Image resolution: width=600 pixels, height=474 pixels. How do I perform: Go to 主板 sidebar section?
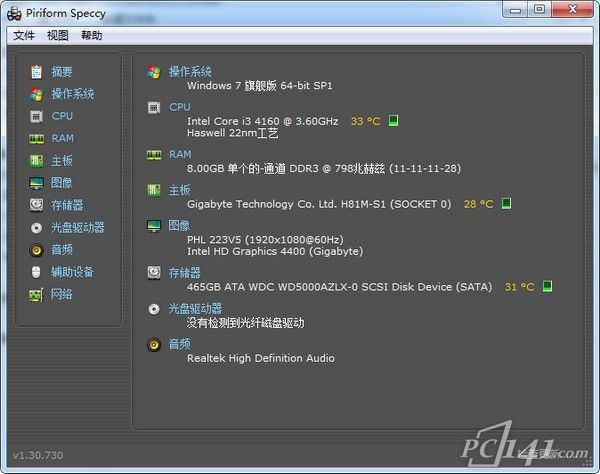(x=62, y=161)
